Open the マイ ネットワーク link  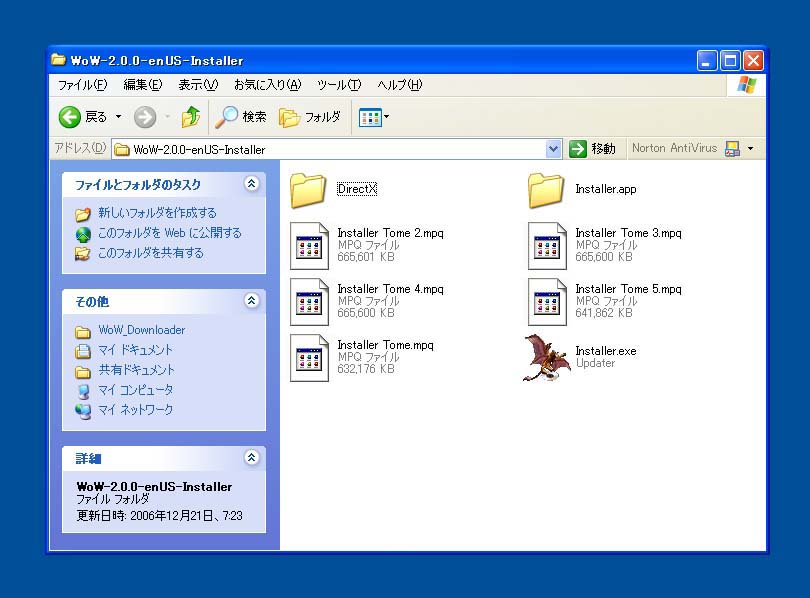pos(135,410)
